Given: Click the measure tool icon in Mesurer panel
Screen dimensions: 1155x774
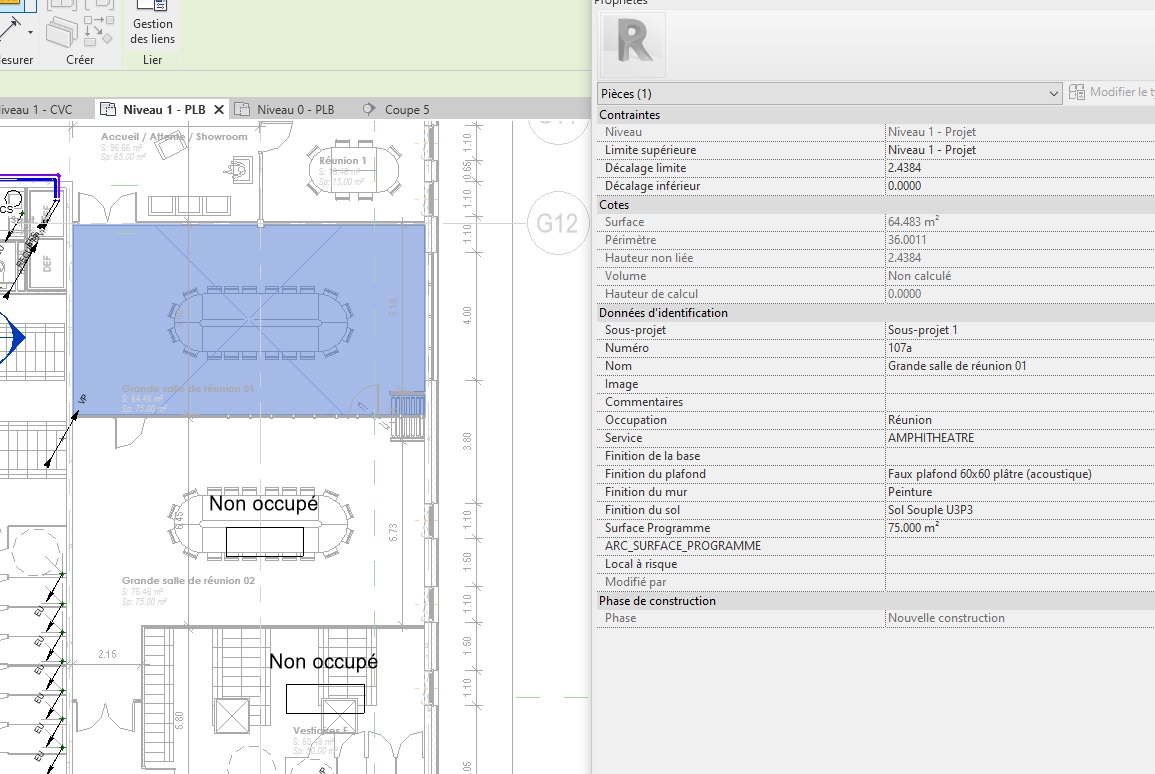Looking at the screenshot, I should (9, 30).
